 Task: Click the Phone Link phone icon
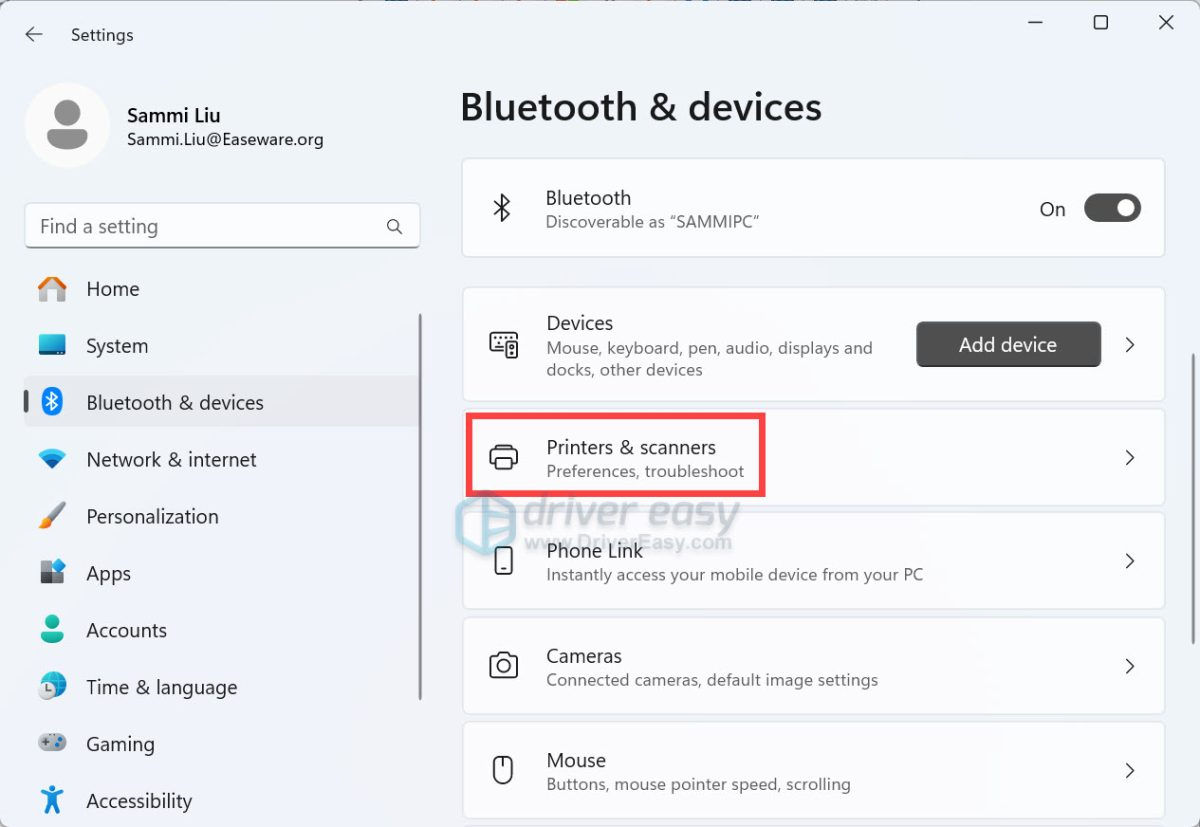(x=503, y=561)
